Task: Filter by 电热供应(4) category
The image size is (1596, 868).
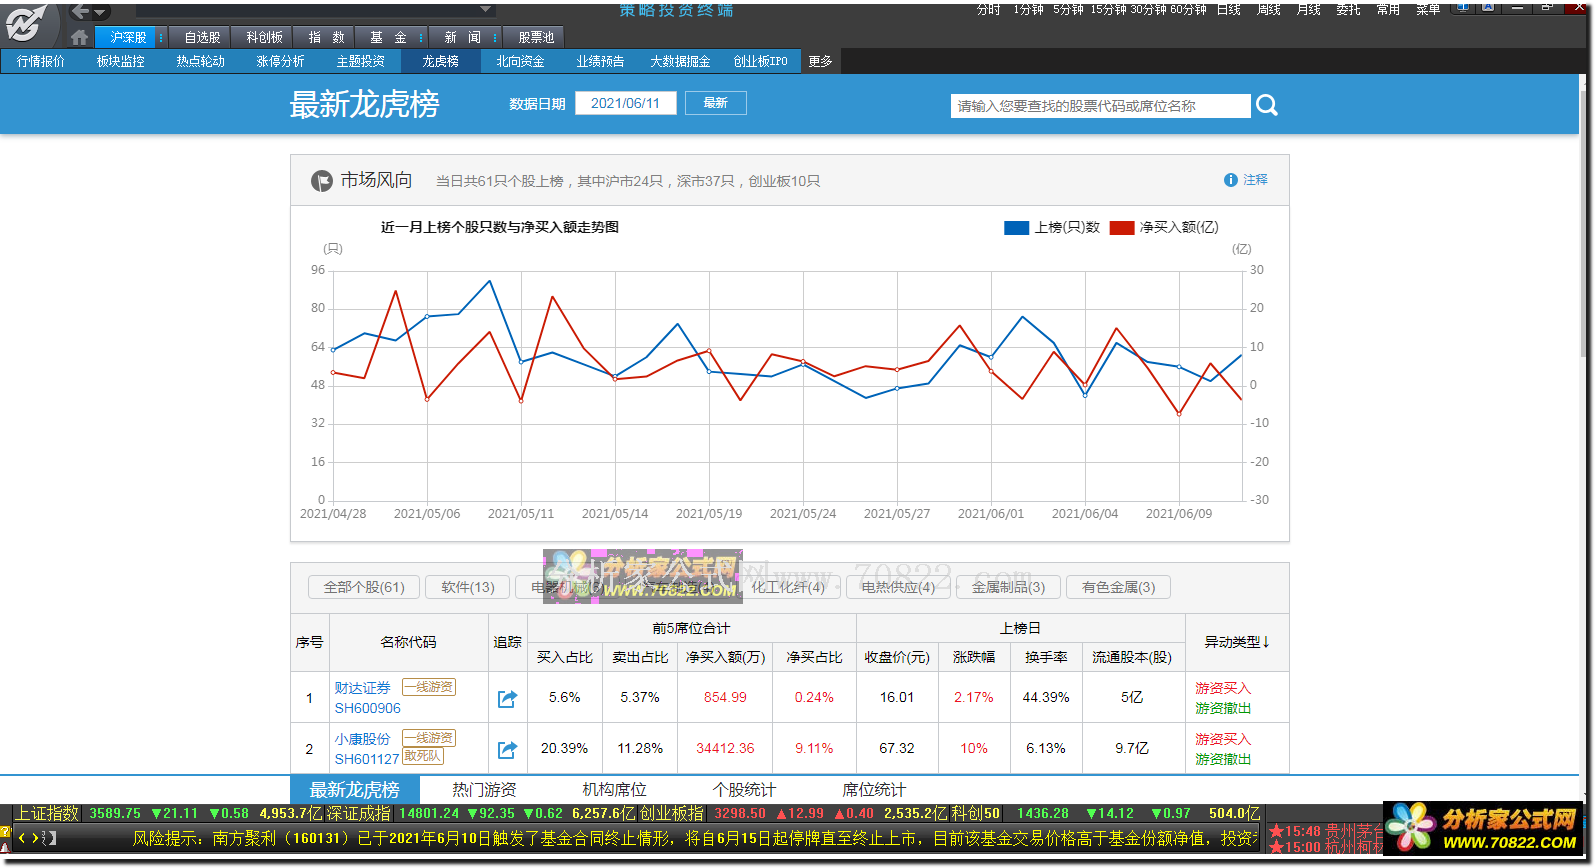Action: (x=898, y=587)
